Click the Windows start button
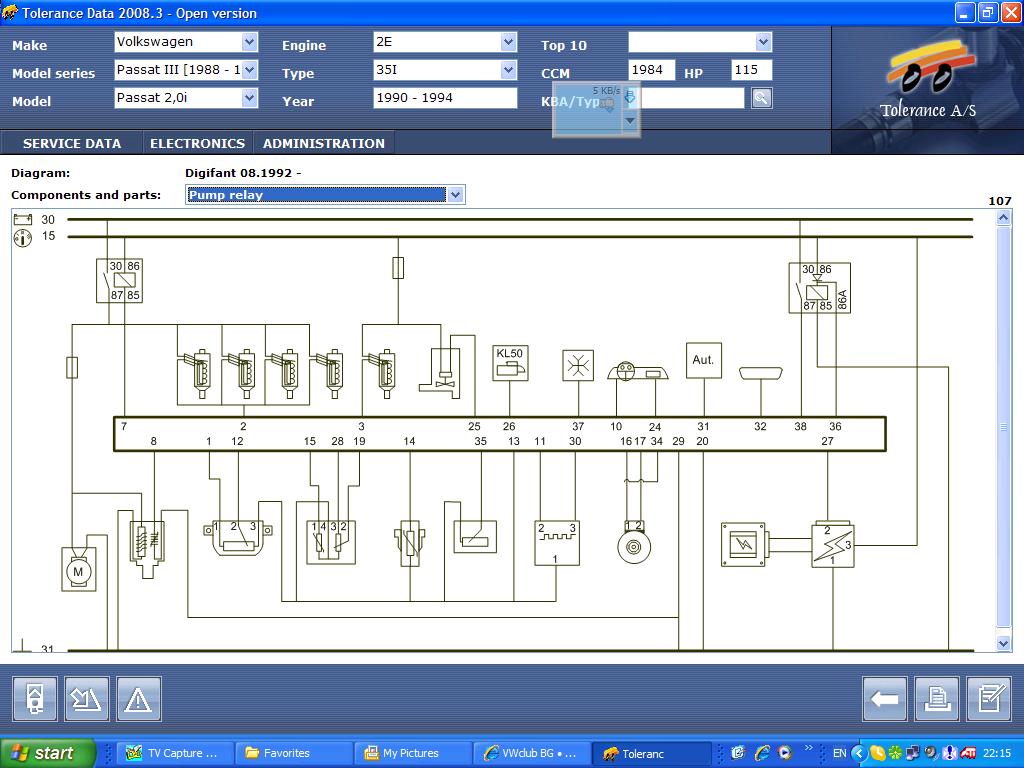Screen dimensions: 1024x768 [47, 753]
